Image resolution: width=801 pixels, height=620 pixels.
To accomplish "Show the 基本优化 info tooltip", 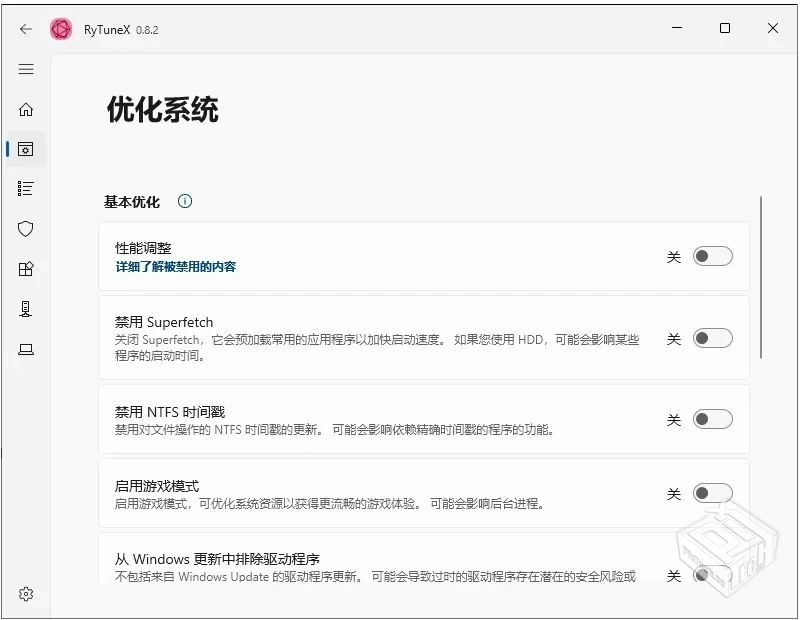I will click(184, 201).
